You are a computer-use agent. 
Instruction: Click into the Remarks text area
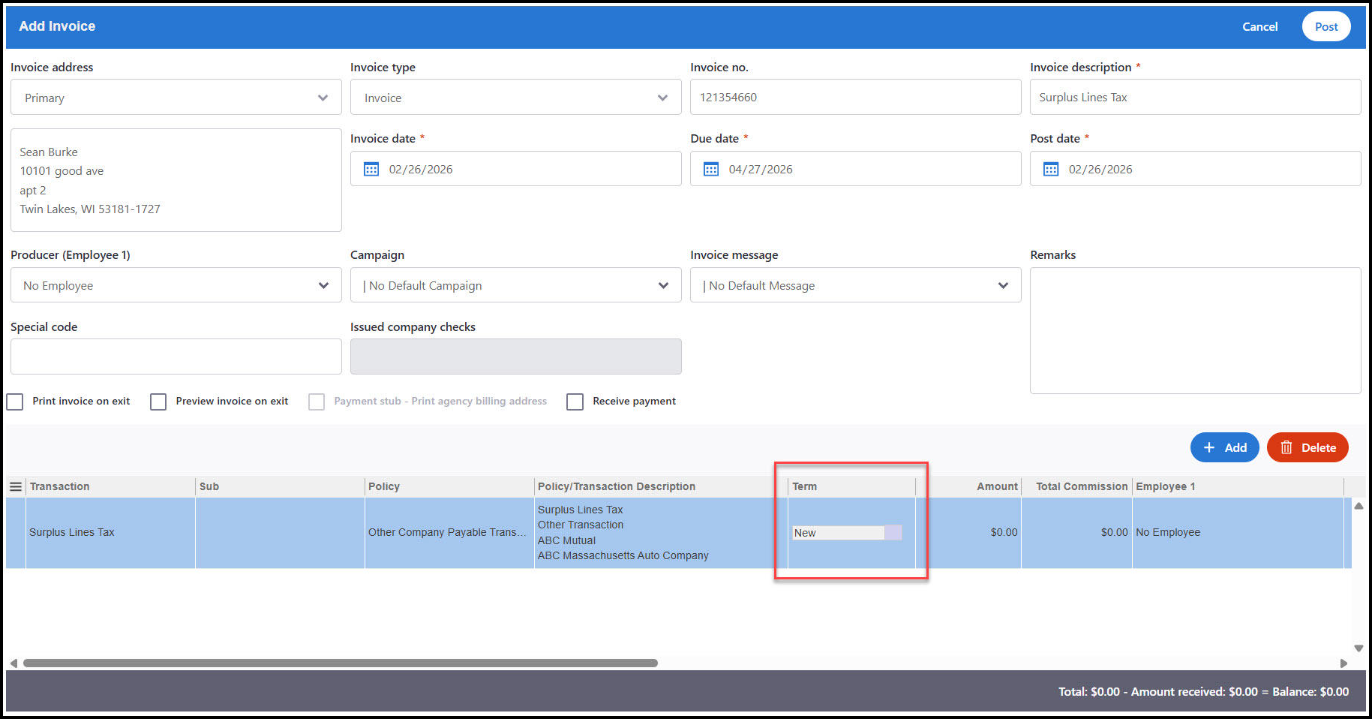[x=1195, y=330]
